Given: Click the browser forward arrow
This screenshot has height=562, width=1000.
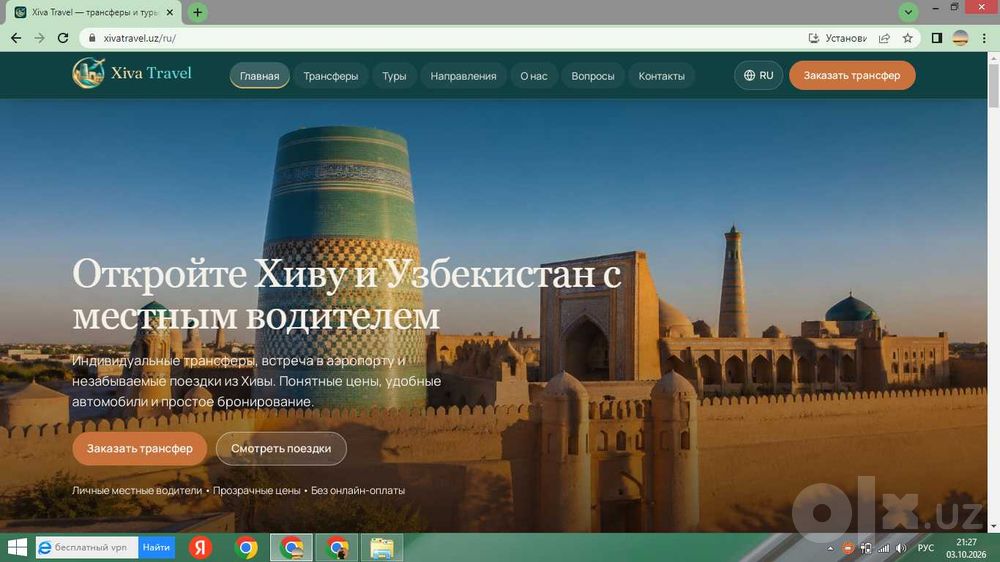Looking at the screenshot, I should (x=40, y=38).
